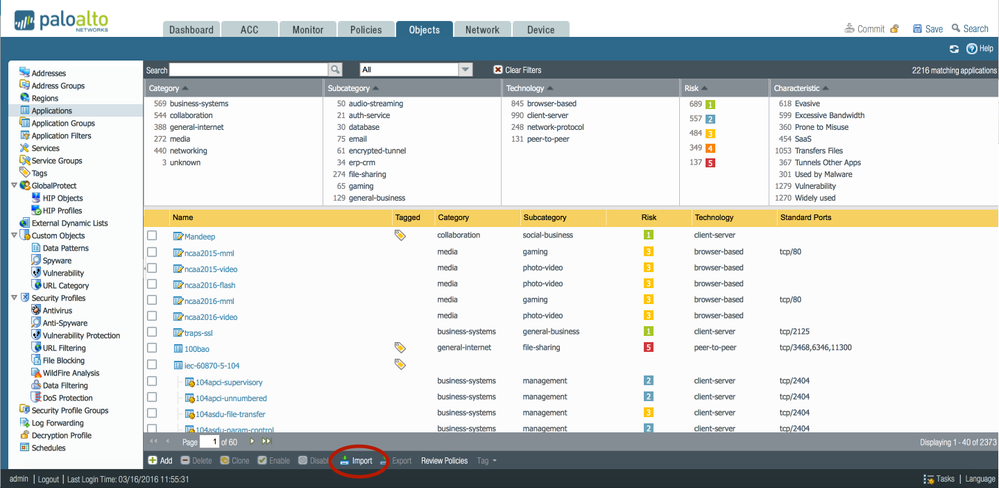Switch to the Policies tab

pos(365,30)
